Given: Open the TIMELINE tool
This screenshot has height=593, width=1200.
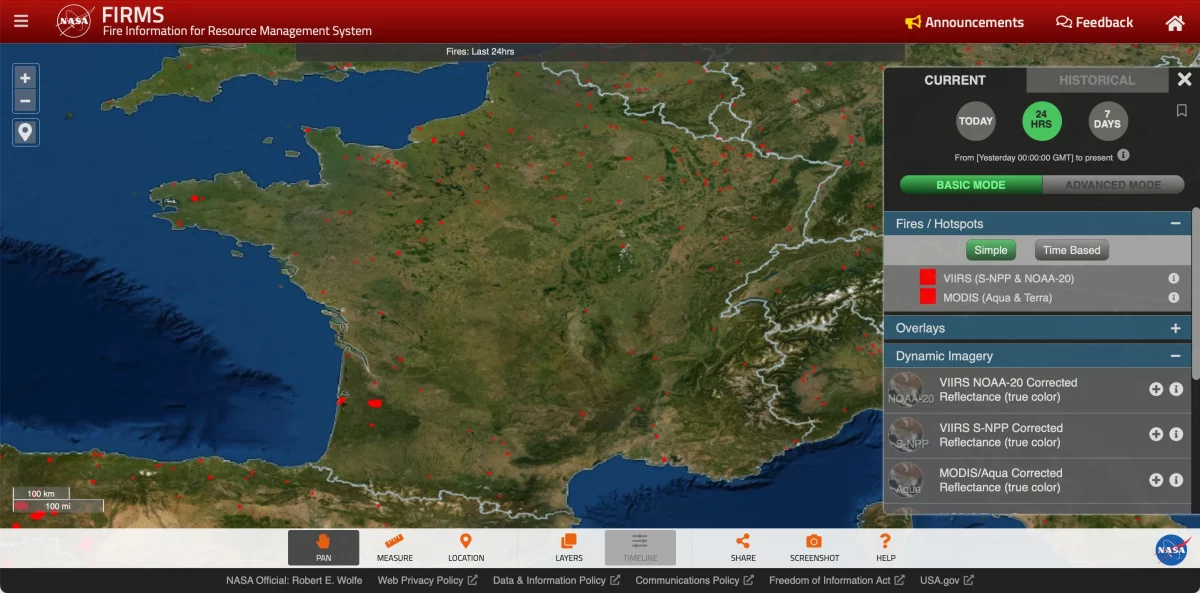Looking at the screenshot, I should coord(640,548).
